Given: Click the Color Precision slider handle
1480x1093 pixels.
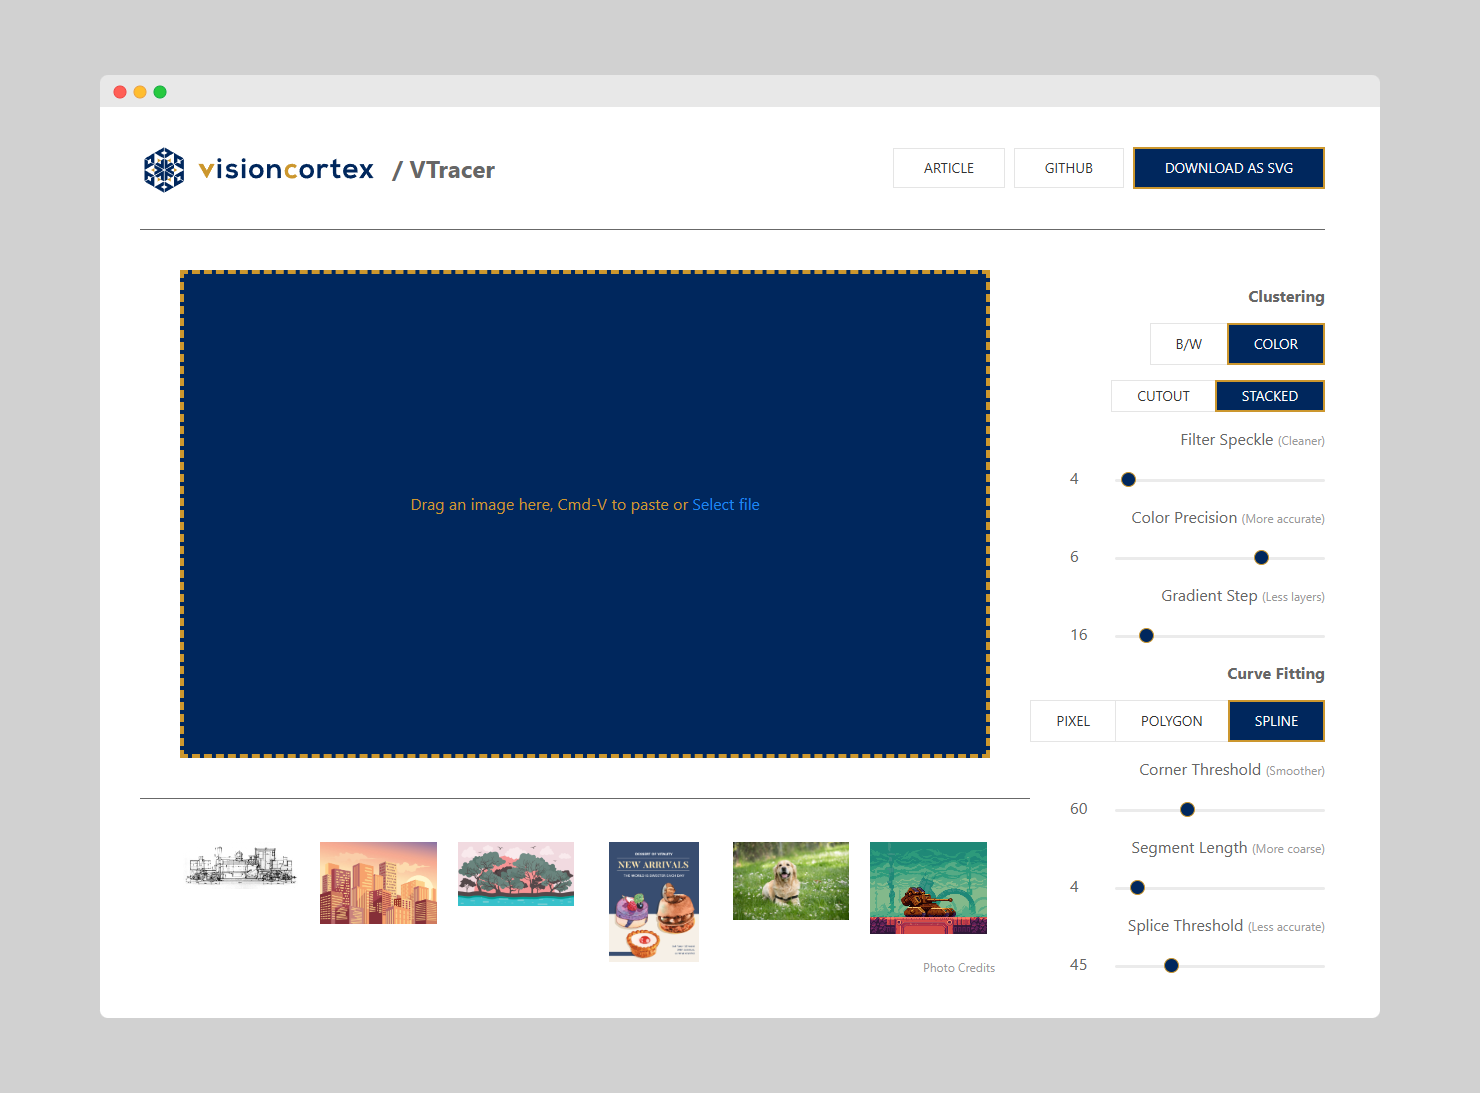Looking at the screenshot, I should tap(1261, 558).
